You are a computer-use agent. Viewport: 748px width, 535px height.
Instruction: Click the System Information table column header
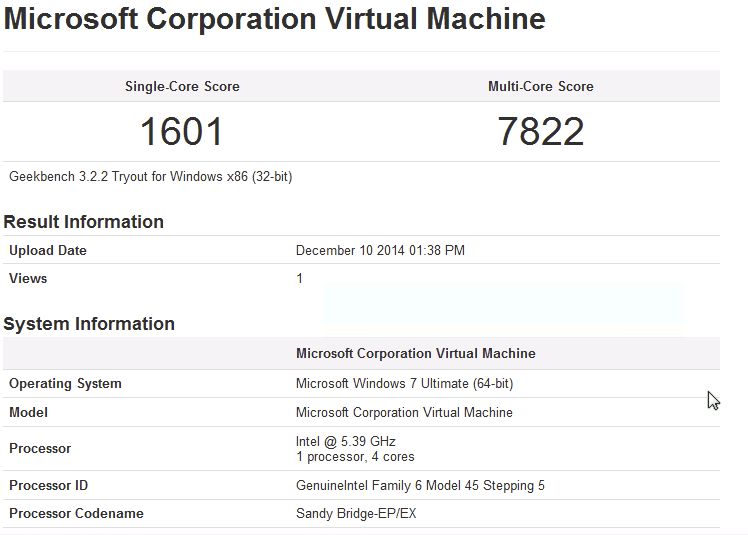(x=415, y=354)
